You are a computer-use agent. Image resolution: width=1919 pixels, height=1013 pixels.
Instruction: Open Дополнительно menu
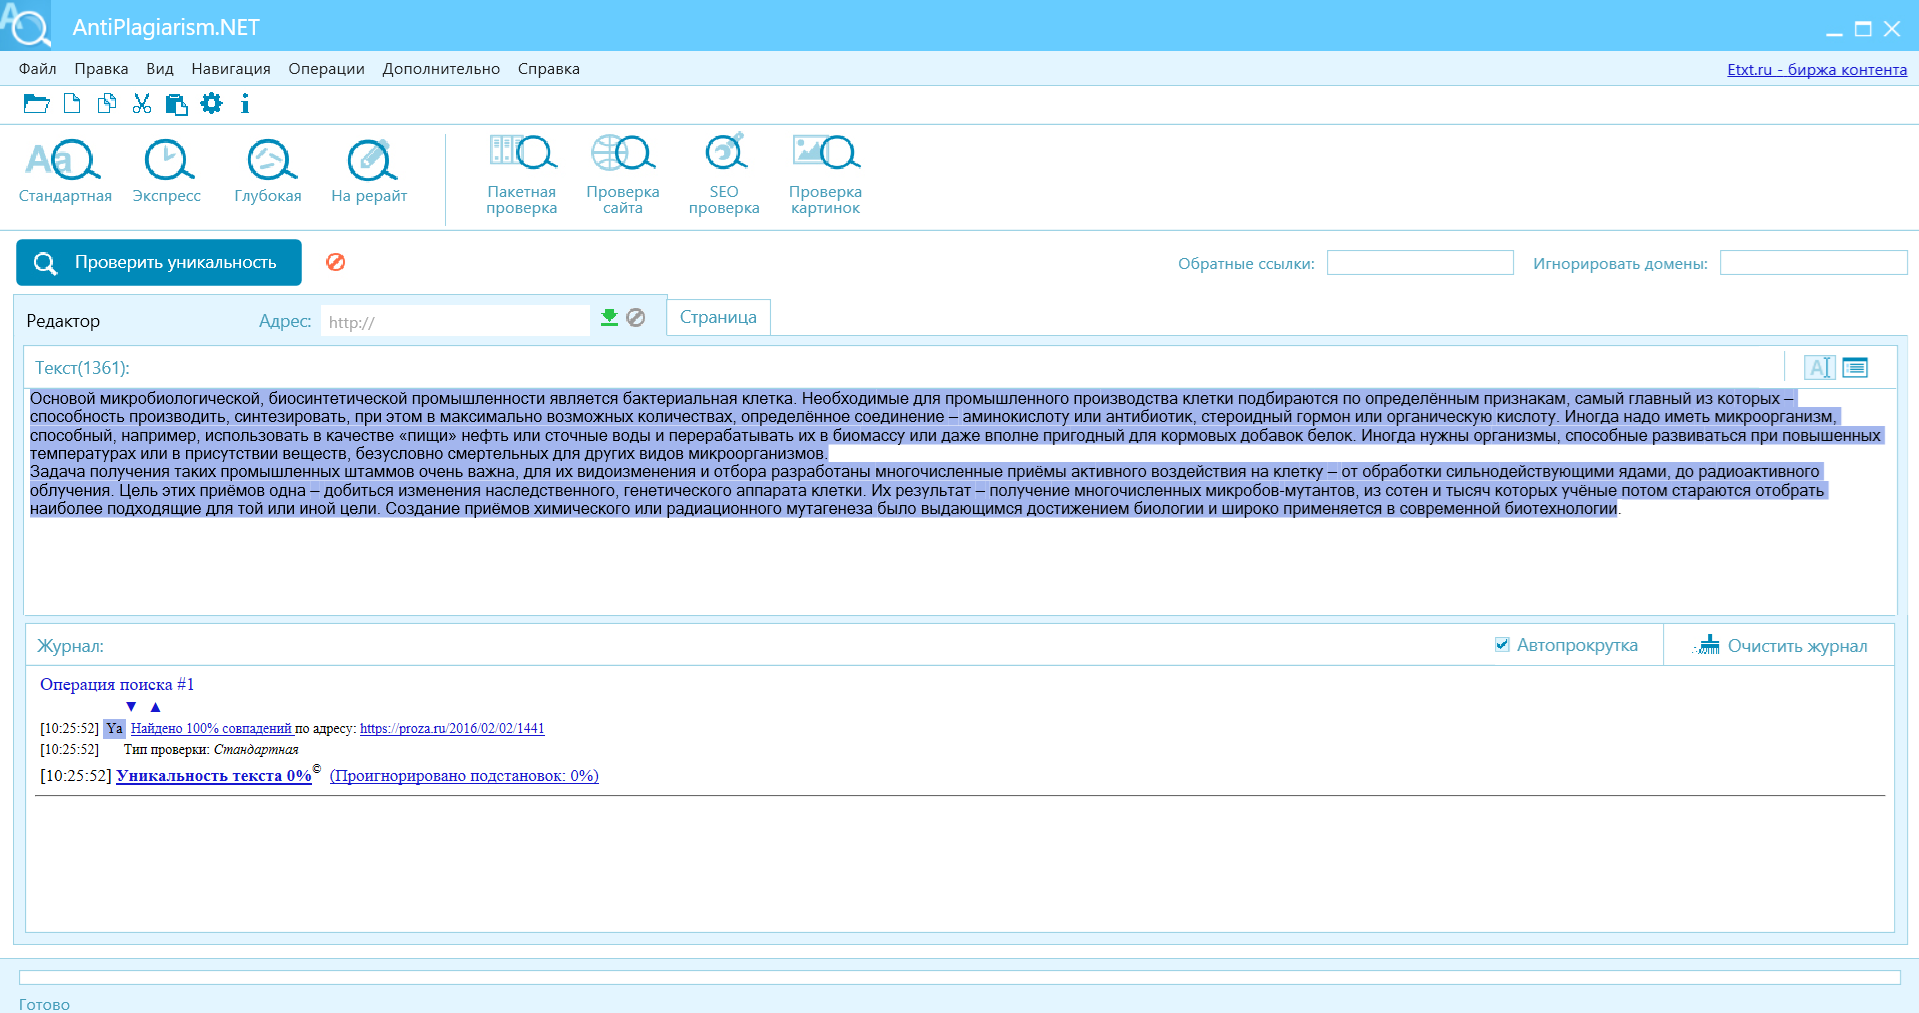pyautogui.click(x=441, y=69)
